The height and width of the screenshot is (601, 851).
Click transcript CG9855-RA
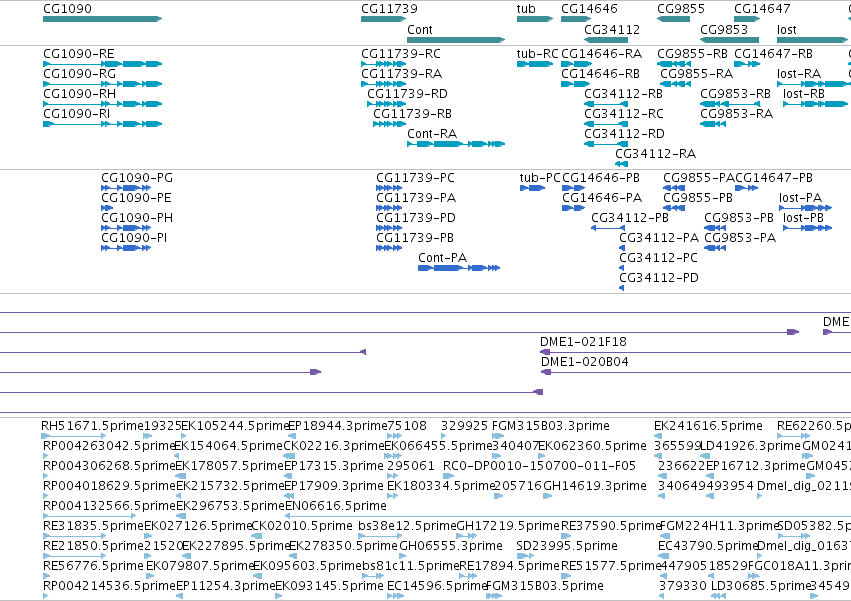coord(675,84)
